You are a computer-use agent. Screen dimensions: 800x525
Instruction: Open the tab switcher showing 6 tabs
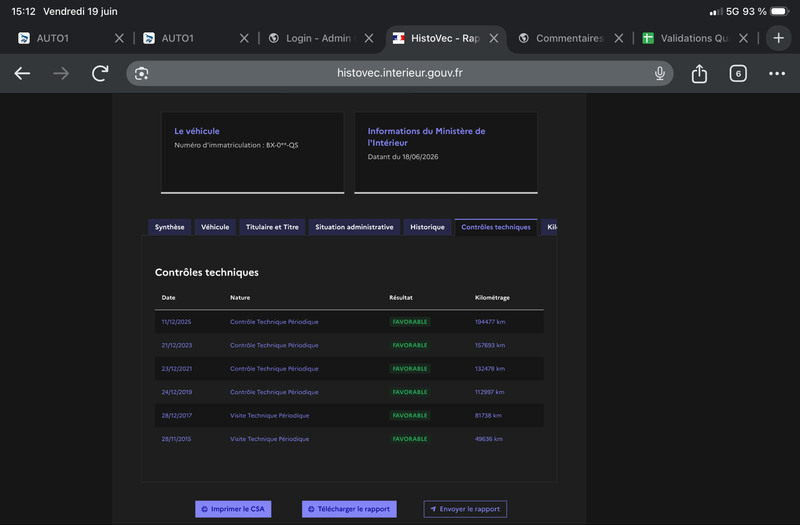click(x=738, y=73)
